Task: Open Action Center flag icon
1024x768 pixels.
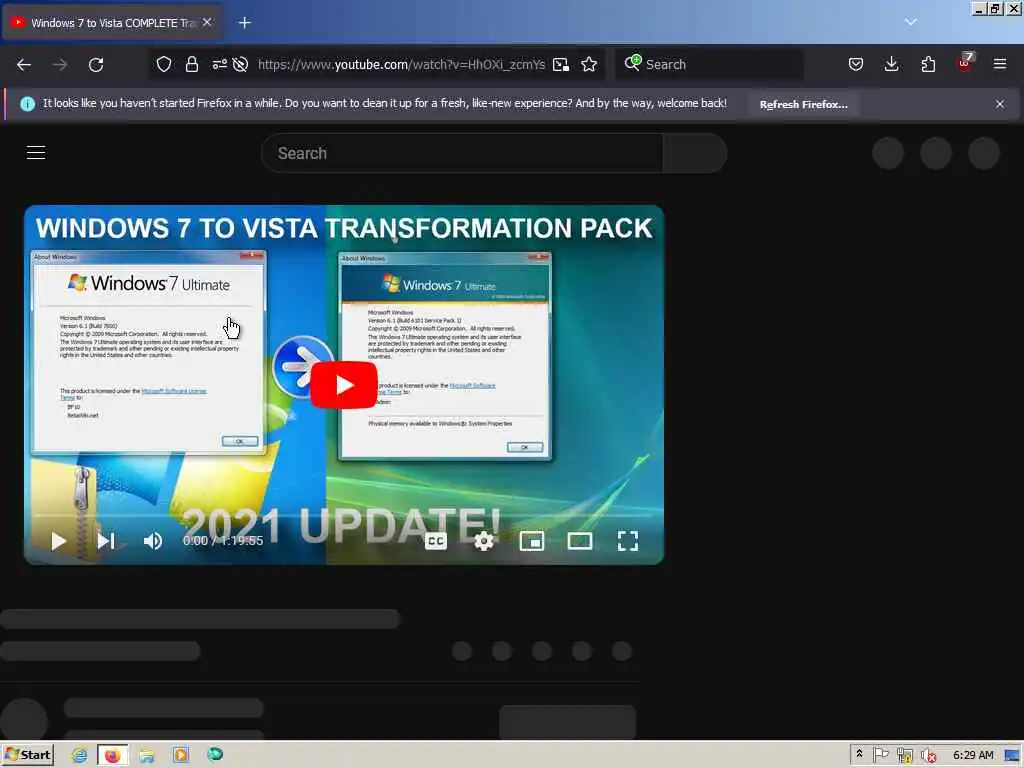Action: click(x=880, y=755)
